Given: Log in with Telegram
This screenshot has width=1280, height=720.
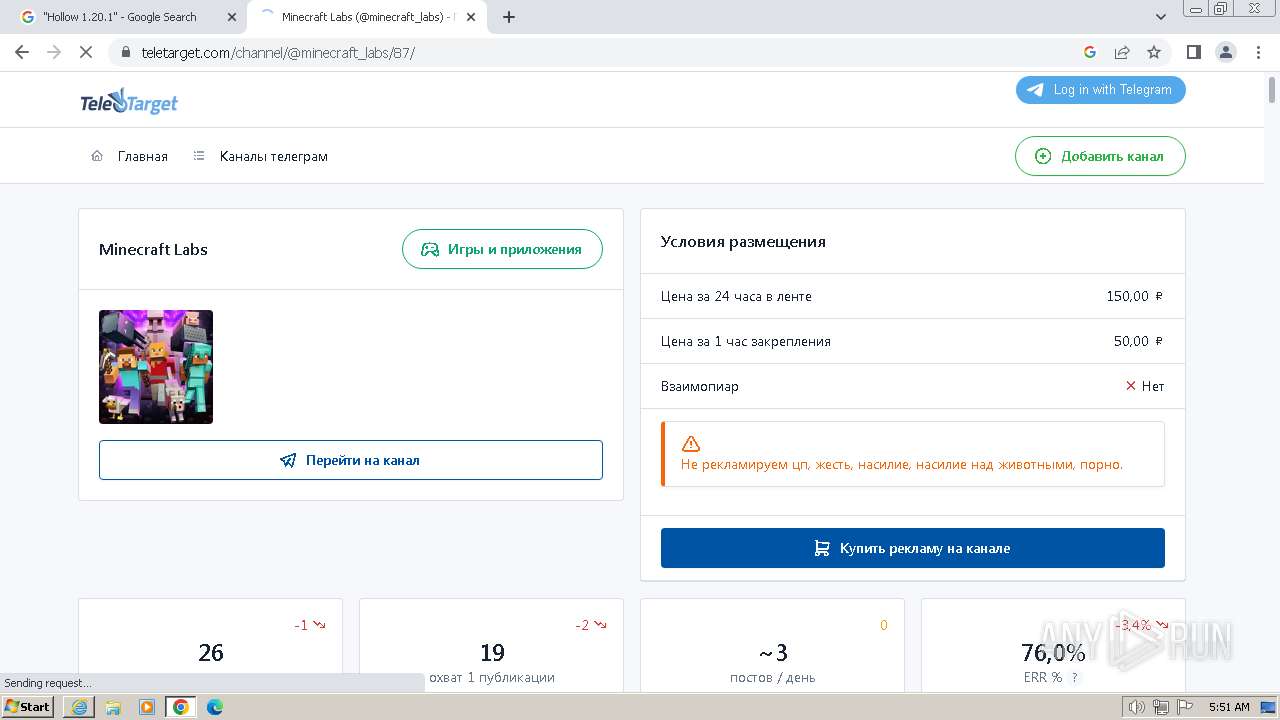Looking at the screenshot, I should (1101, 89).
